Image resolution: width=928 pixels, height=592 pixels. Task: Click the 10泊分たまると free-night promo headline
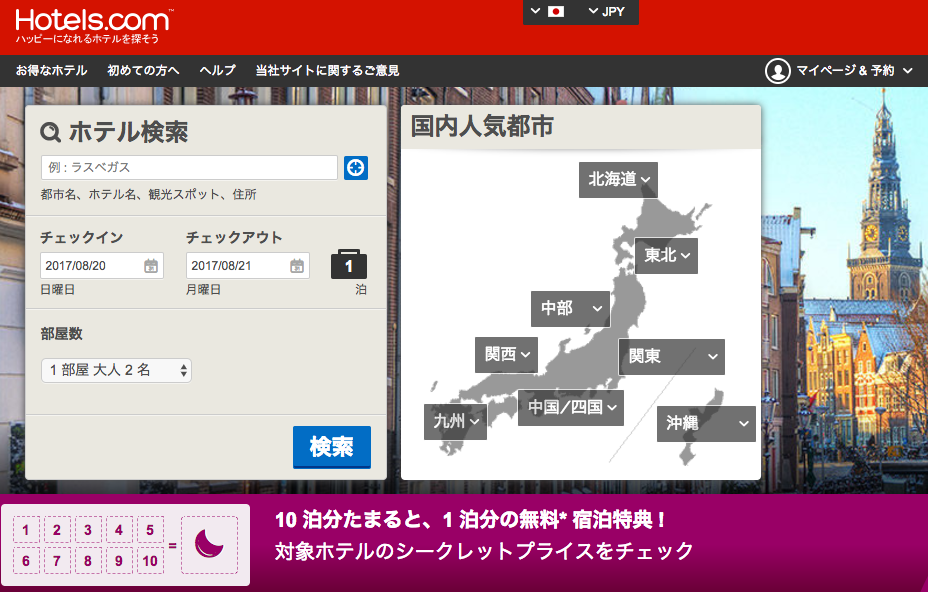coord(470,520)
